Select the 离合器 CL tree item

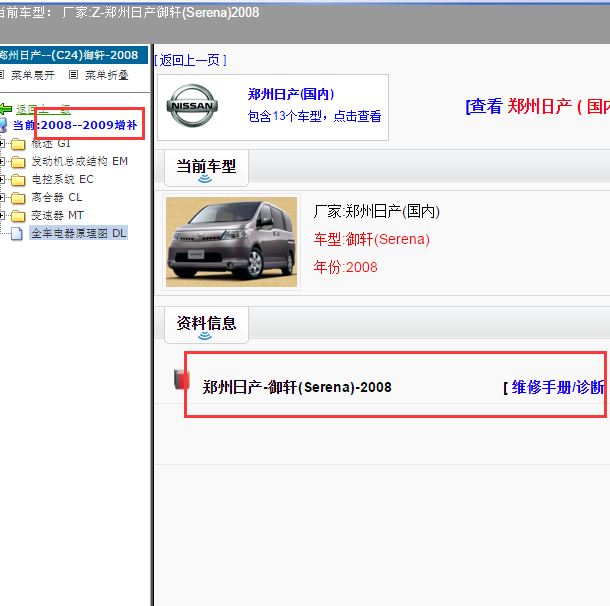[57, 197]
